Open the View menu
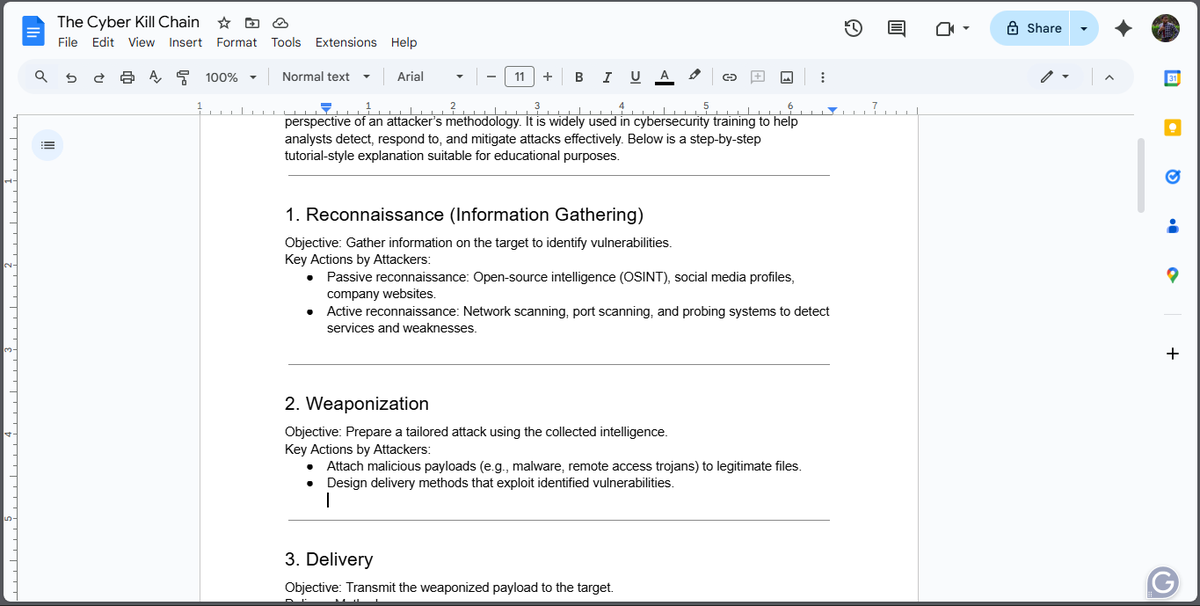The width and height of the screenshot is (1200, 606). click(141, 42)
